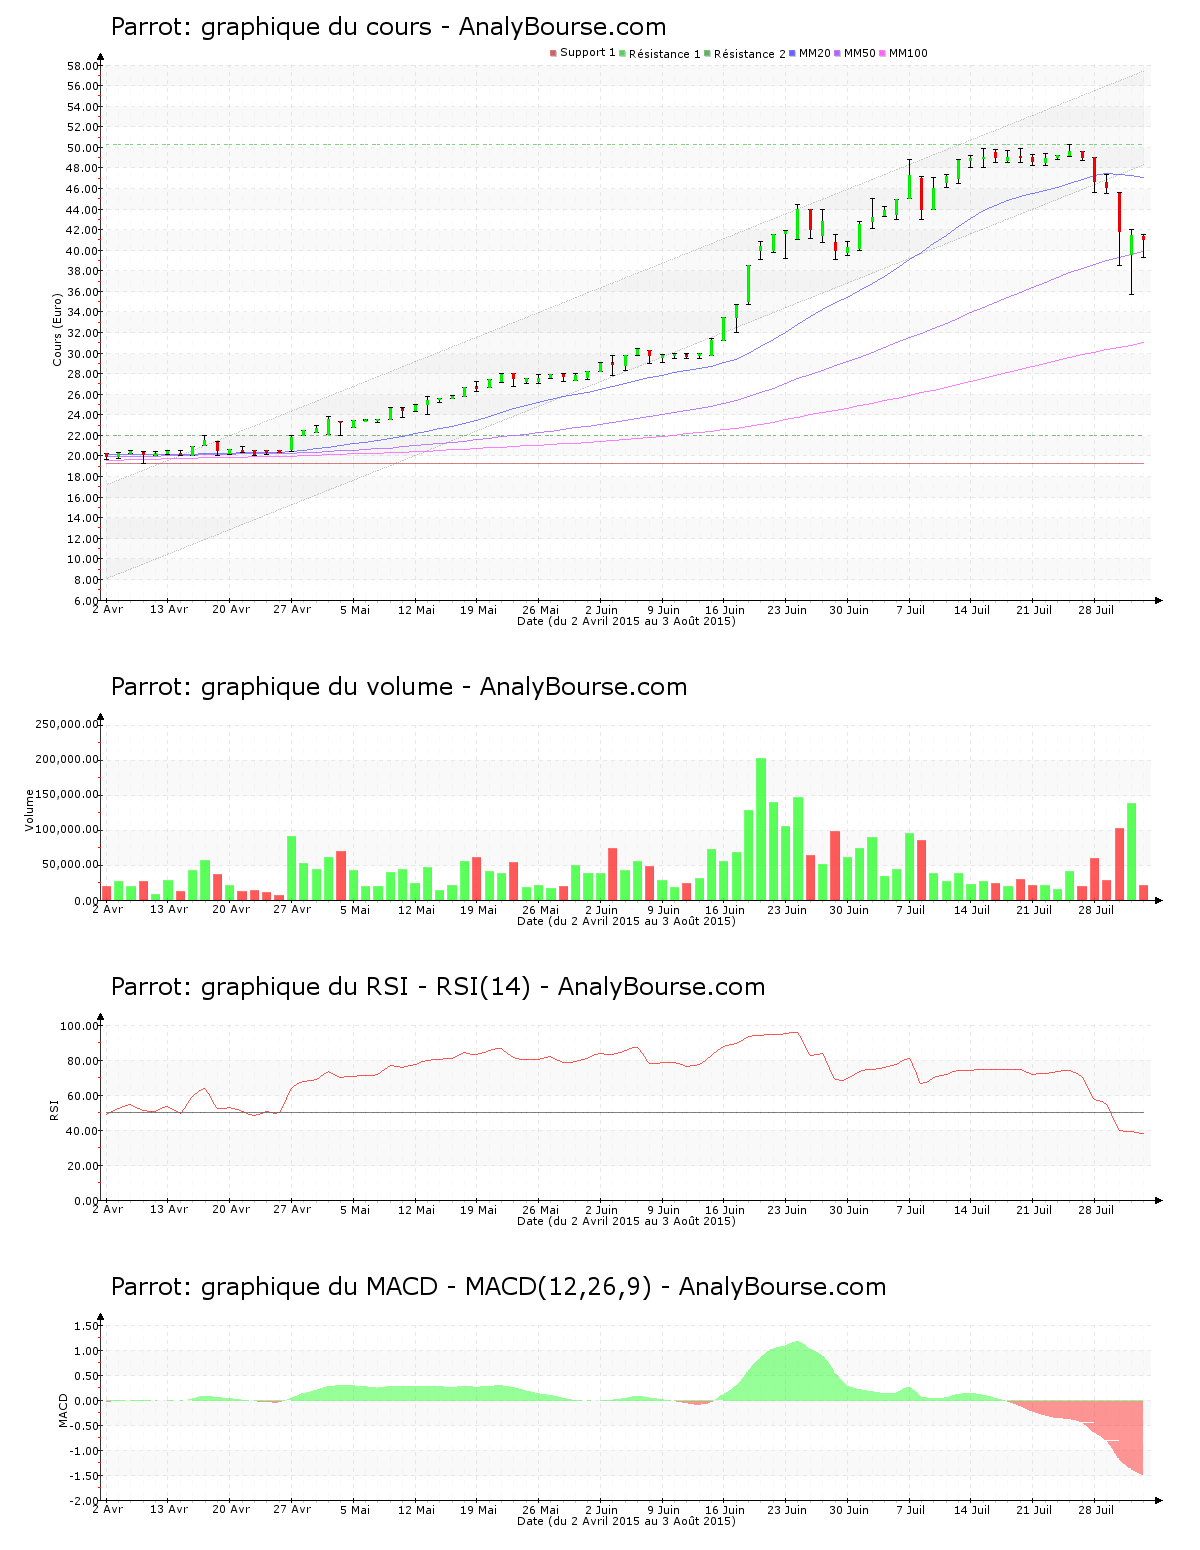Click the vertical "MACD" axis label
1200x1550 pixels.
click(x=64, y=1410)
